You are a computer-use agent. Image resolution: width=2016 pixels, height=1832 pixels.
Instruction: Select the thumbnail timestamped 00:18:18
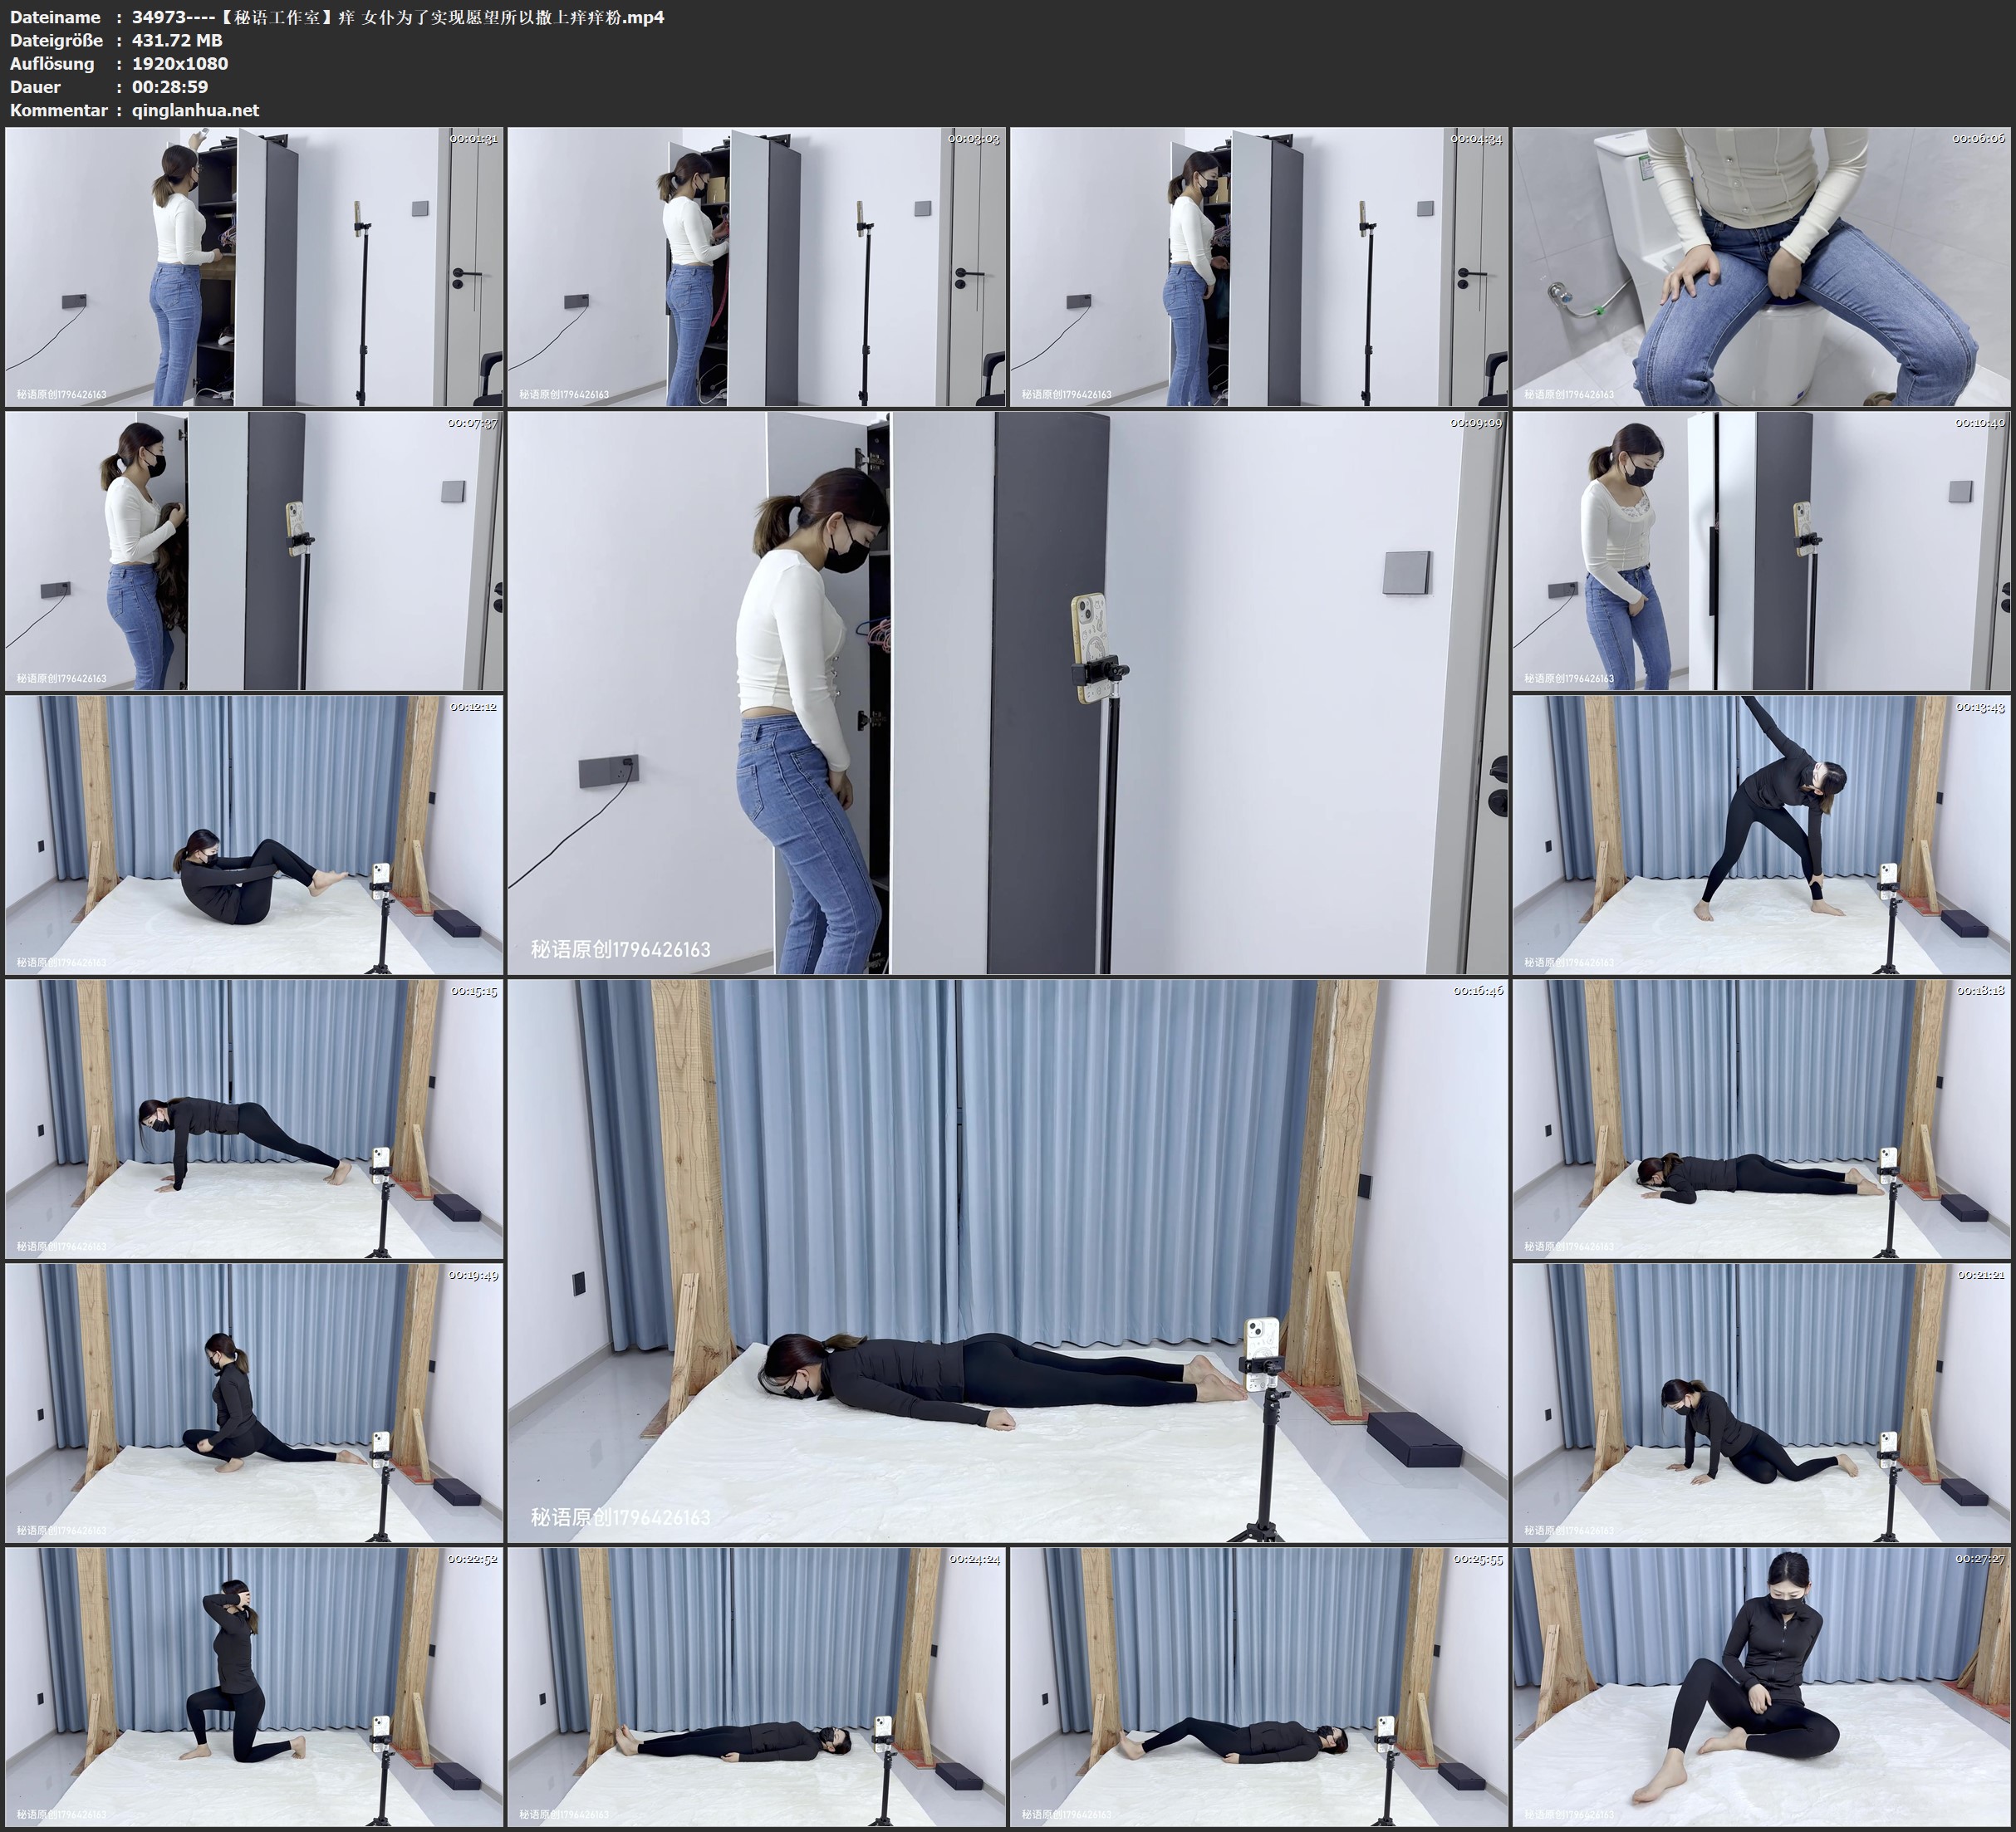coord(1762,1118)
